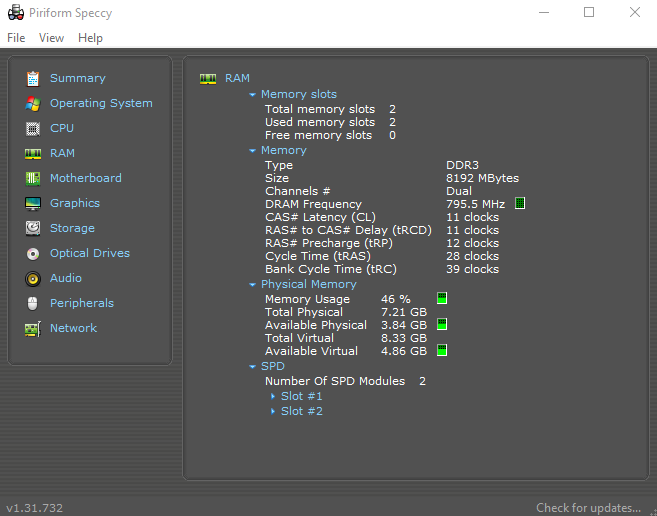Select the 8192 MBytes size value
Viewport: 657px width, 516px height.
[482, 178]
